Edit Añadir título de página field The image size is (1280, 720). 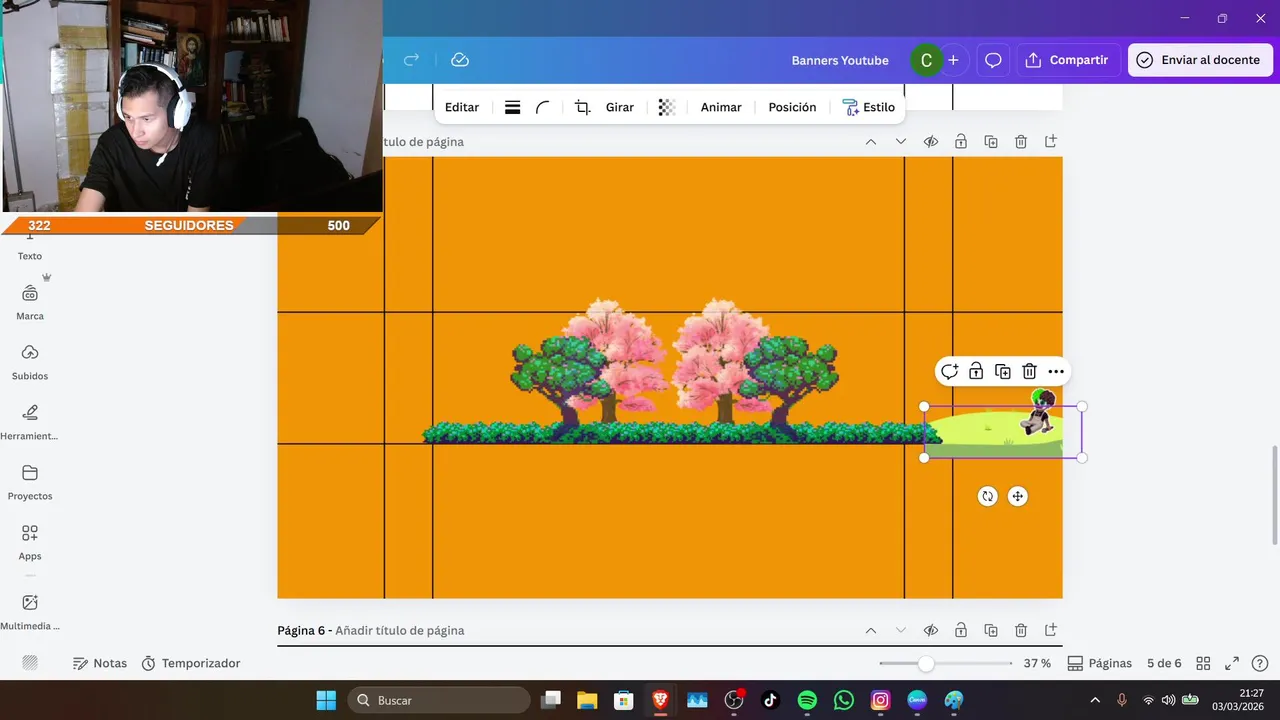[x=400, y=631]
